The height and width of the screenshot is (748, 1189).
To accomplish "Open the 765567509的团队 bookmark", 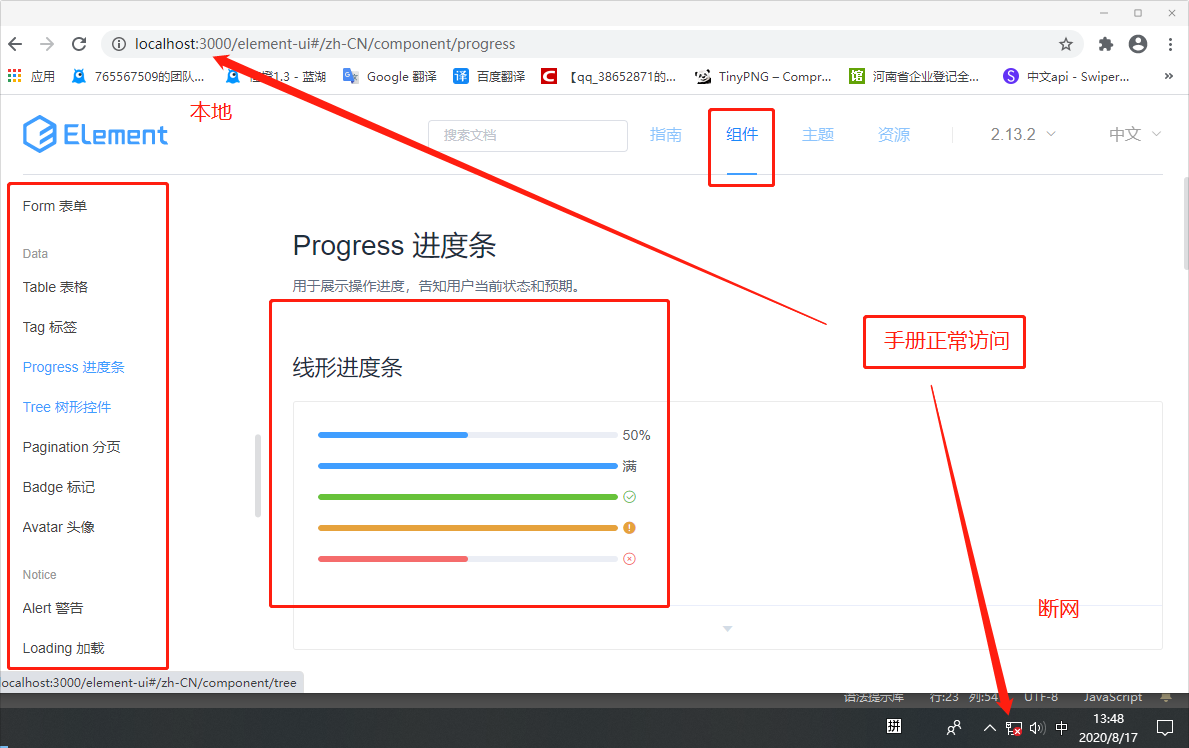I will [137, 76].
